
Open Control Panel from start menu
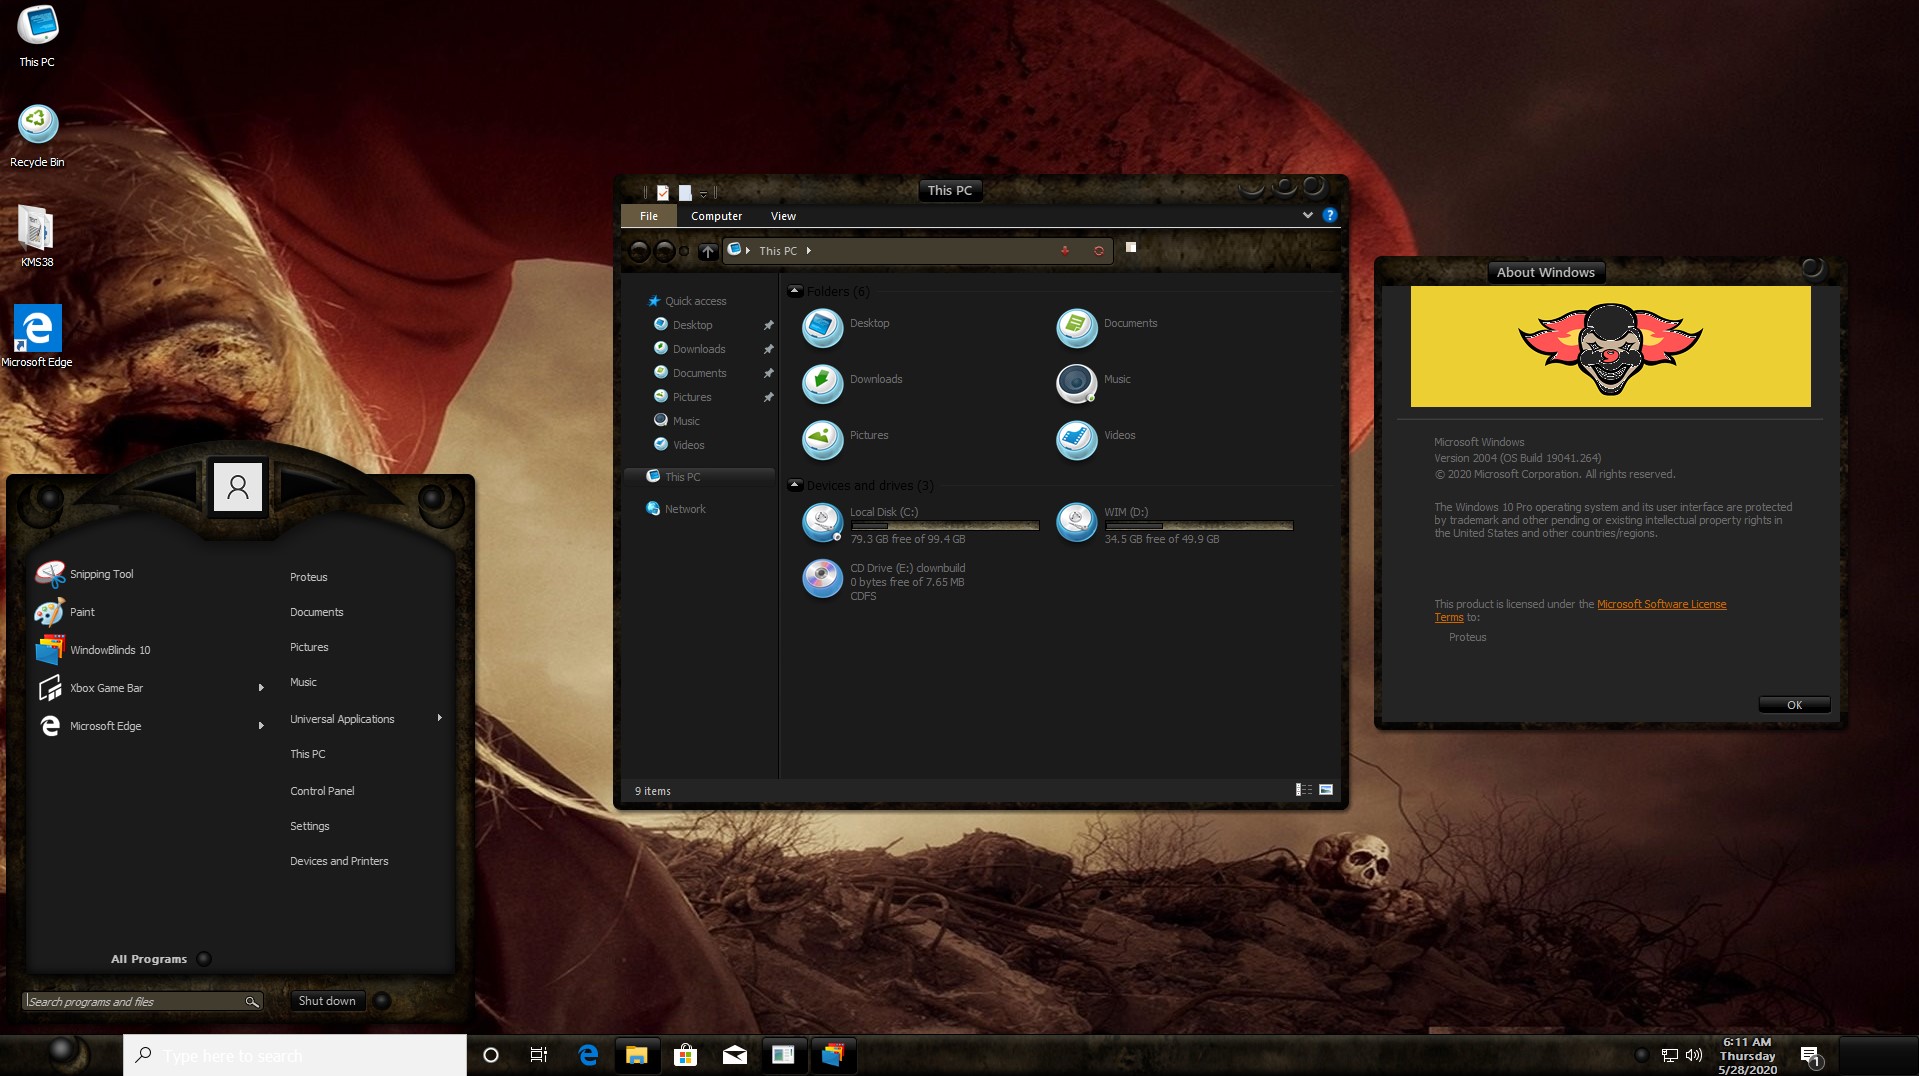(x=322, y=791)
